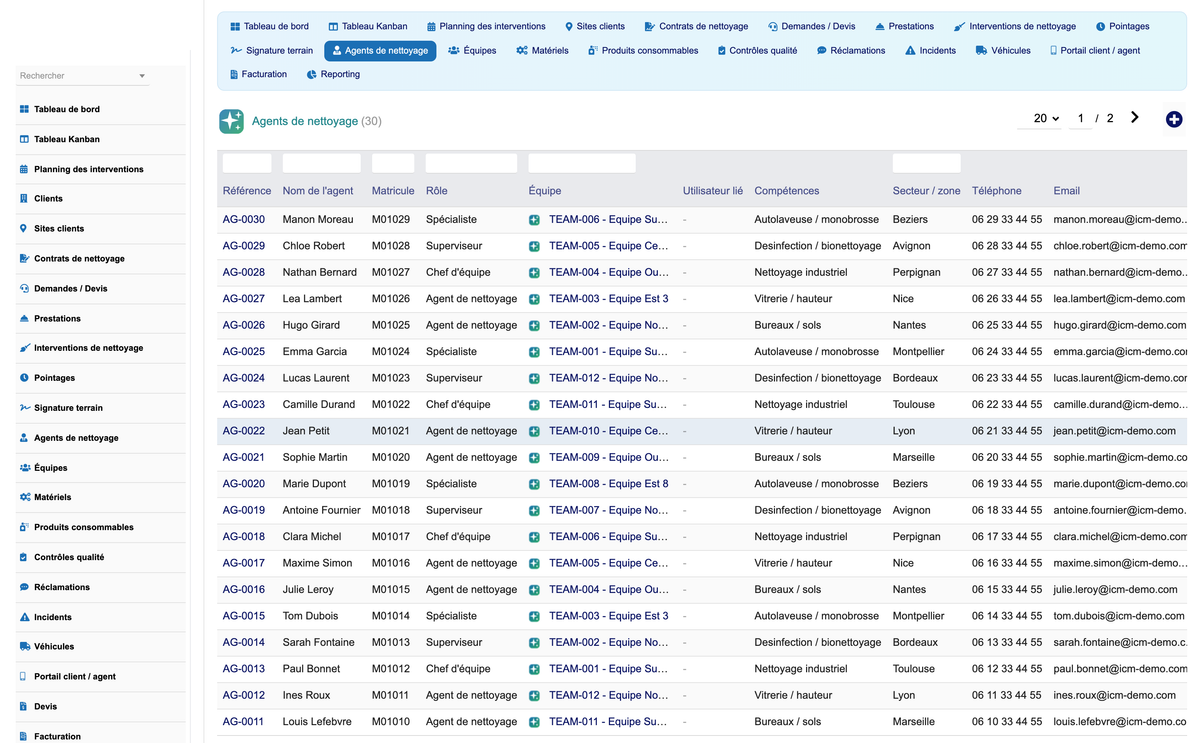Open team link TEAM-003 - Equipe Est 3 for Lea Lambert
The height and width of the screenshot is (743, 1200).
(609, 299)
